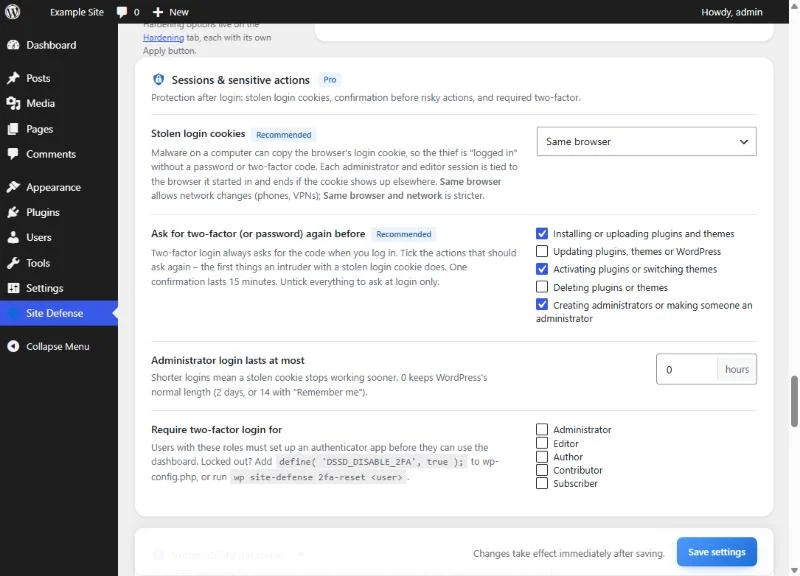Click 'Require two-factor login for' label
The height and width of the screenshot is (576, 800).
click(x=216, y=430)
